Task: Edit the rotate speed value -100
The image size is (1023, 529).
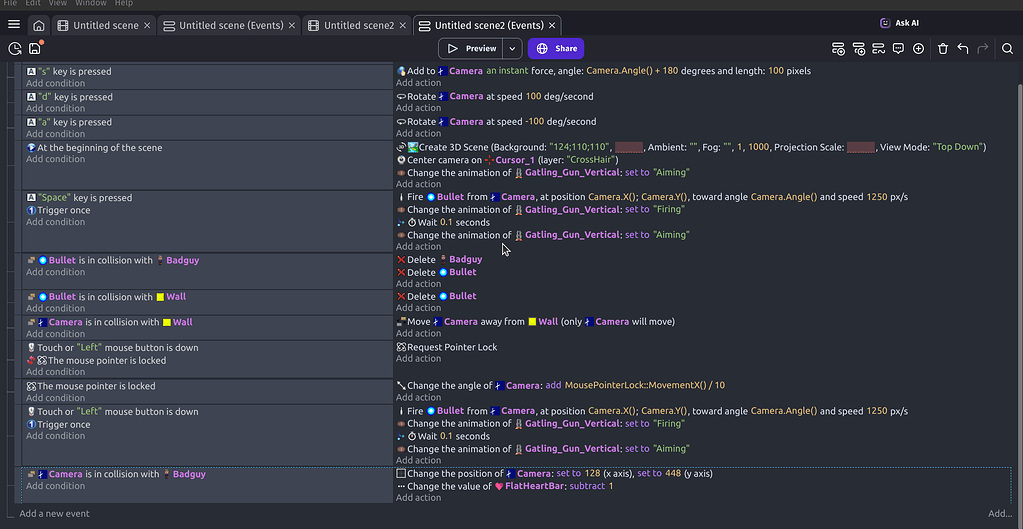Action: [x=534, y=121]
